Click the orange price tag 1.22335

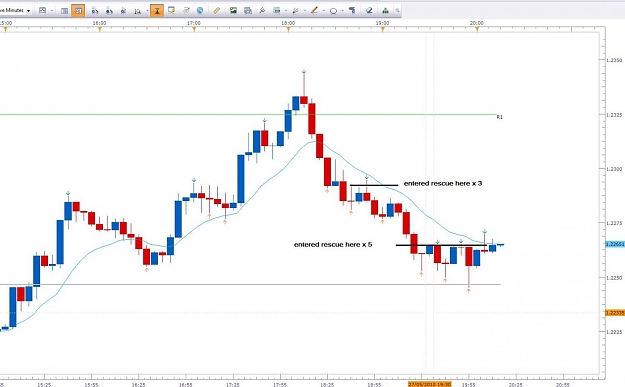point(615,312)
